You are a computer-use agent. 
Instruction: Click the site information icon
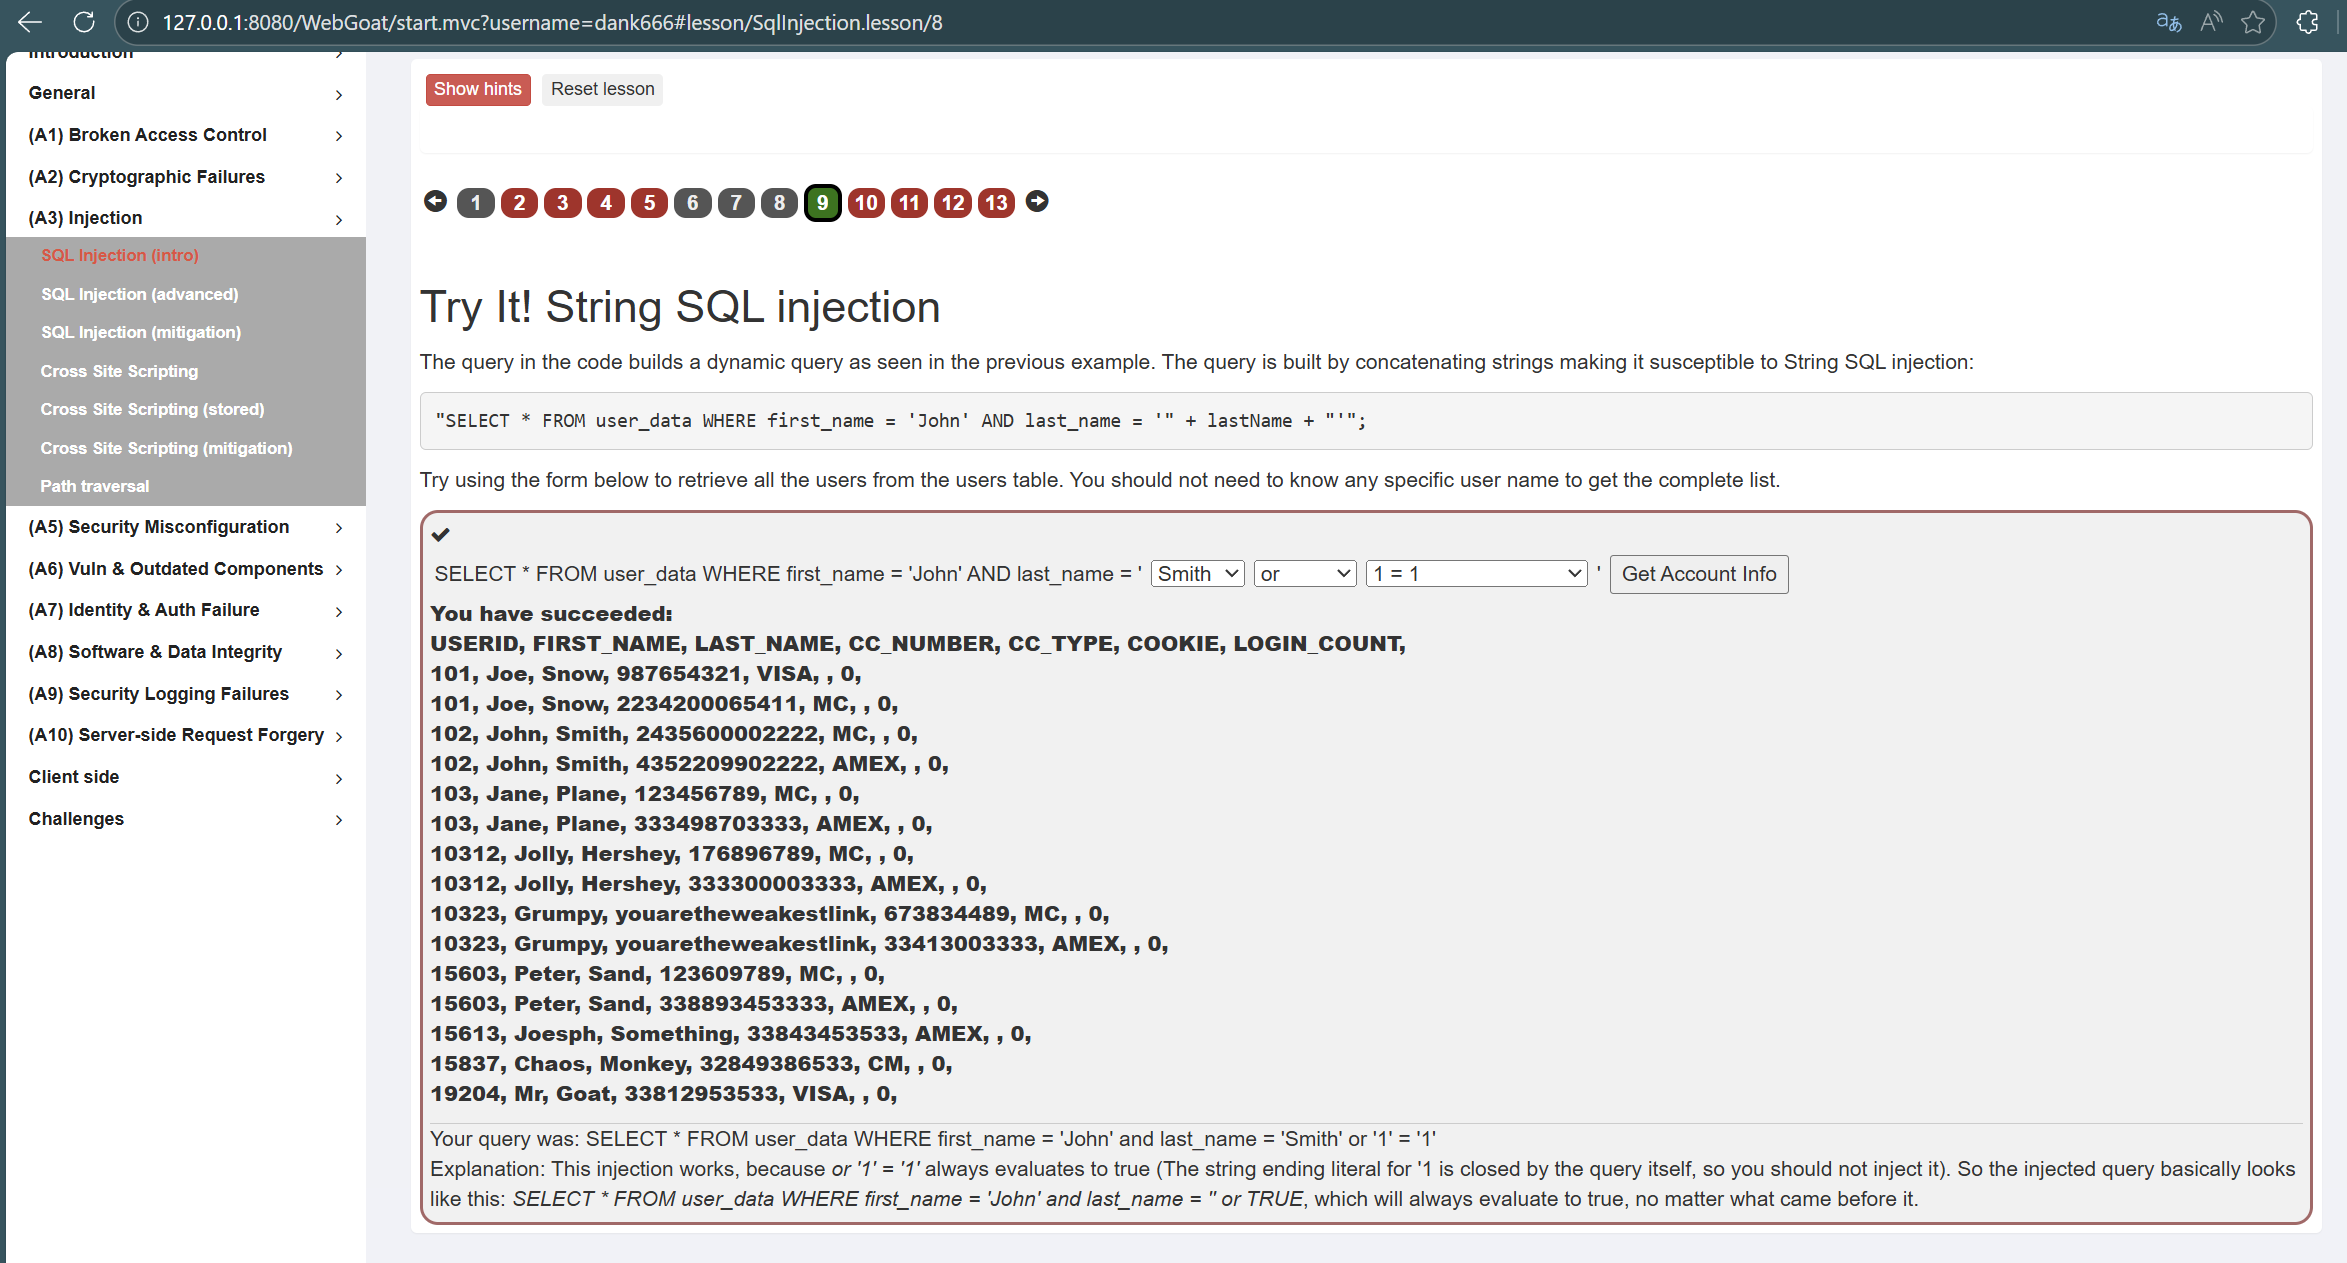click(138, 22)
